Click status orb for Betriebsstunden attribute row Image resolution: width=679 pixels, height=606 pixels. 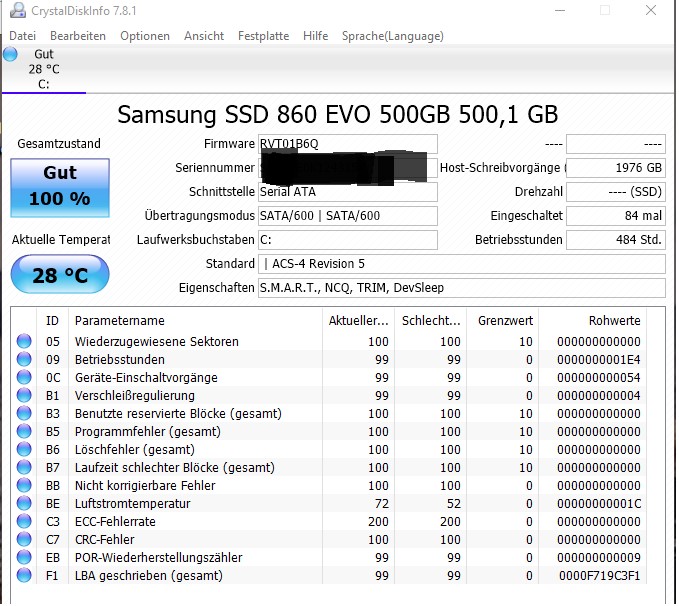(x=24, y=360)
